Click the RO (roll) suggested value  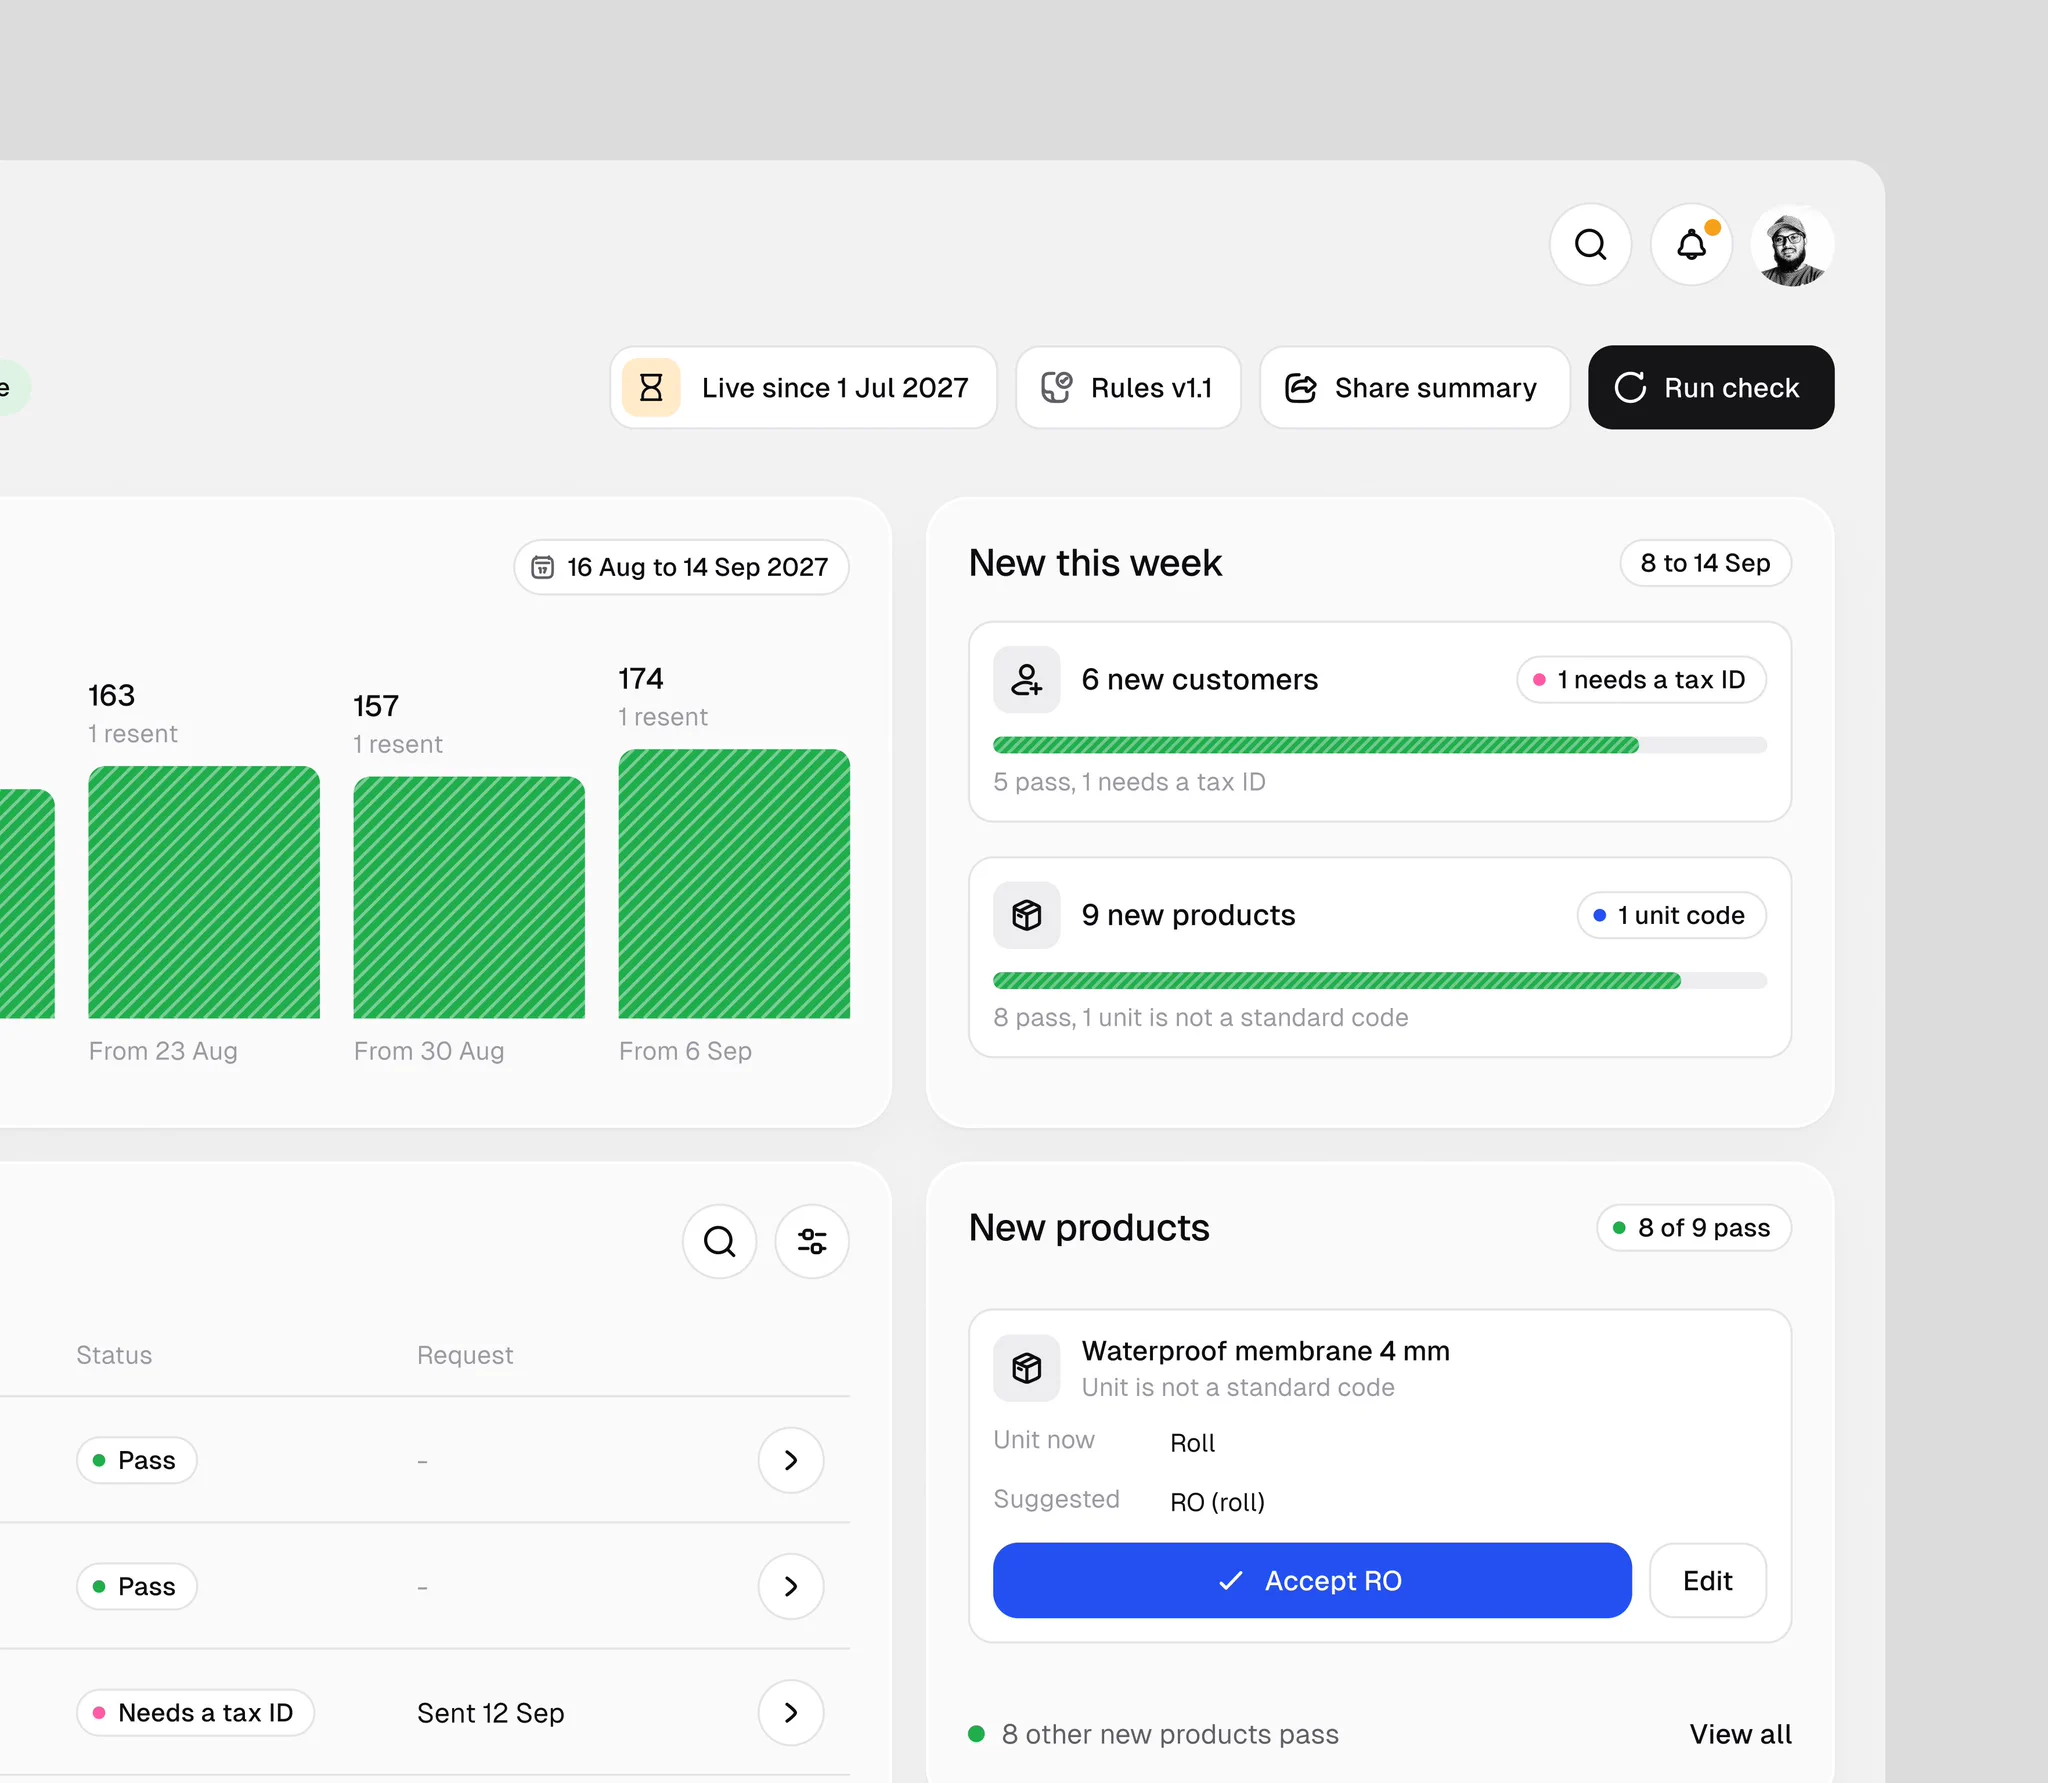tap(1217, 1502)
